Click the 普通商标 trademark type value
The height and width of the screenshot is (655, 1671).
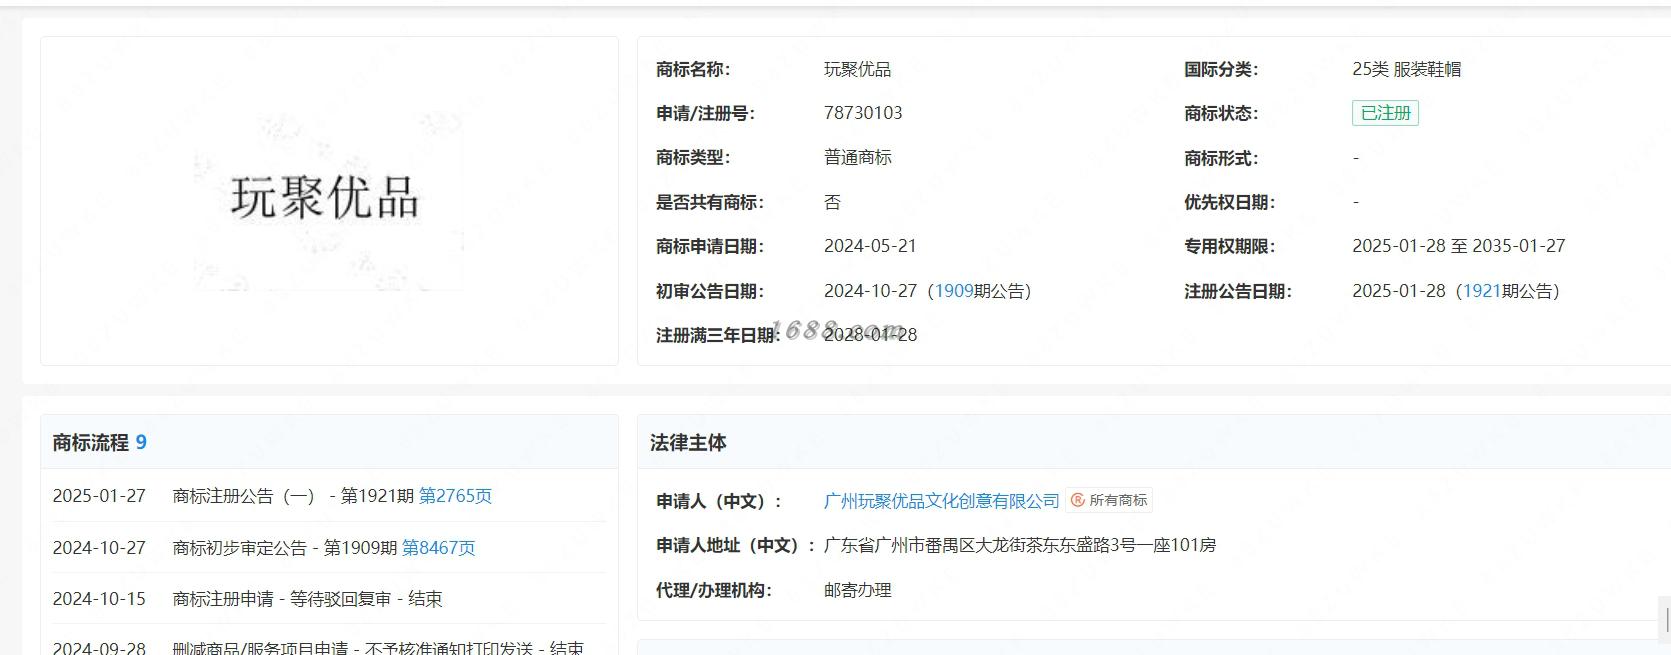point(857,157)
